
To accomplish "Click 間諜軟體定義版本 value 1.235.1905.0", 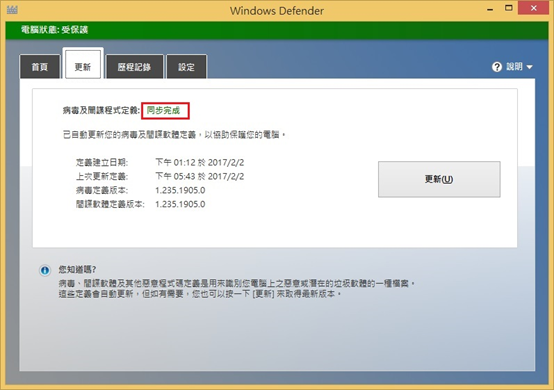I will click(x=180, y=204).
